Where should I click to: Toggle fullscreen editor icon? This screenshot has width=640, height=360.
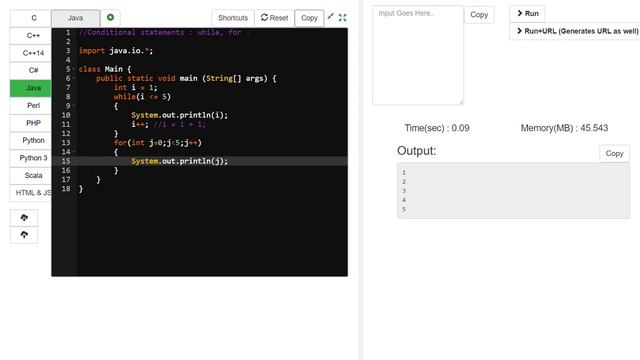click(x=342, y=17)
